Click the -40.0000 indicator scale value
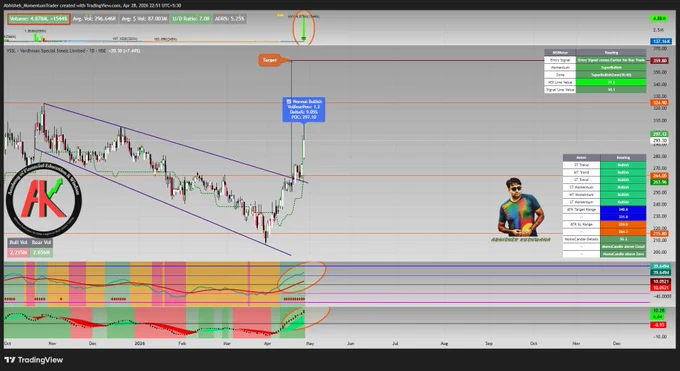The width and height of the screenshot is (680, 371). click(661, 296)
